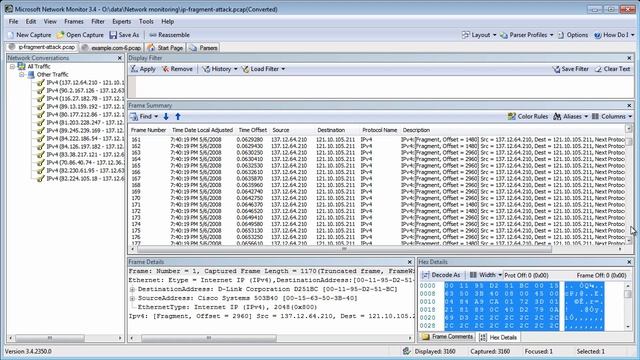Click the Ipv4 Fragment line in Frame Details
This screenshot has height=360, width=640.
pyautogui.click(x=271, y=316)
